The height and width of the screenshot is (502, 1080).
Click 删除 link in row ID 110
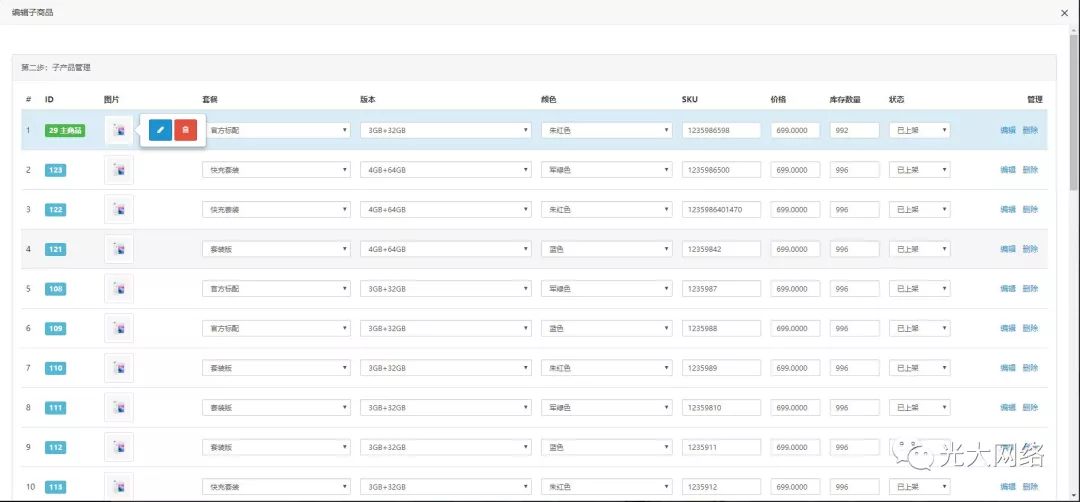[x=1030, y=368]
